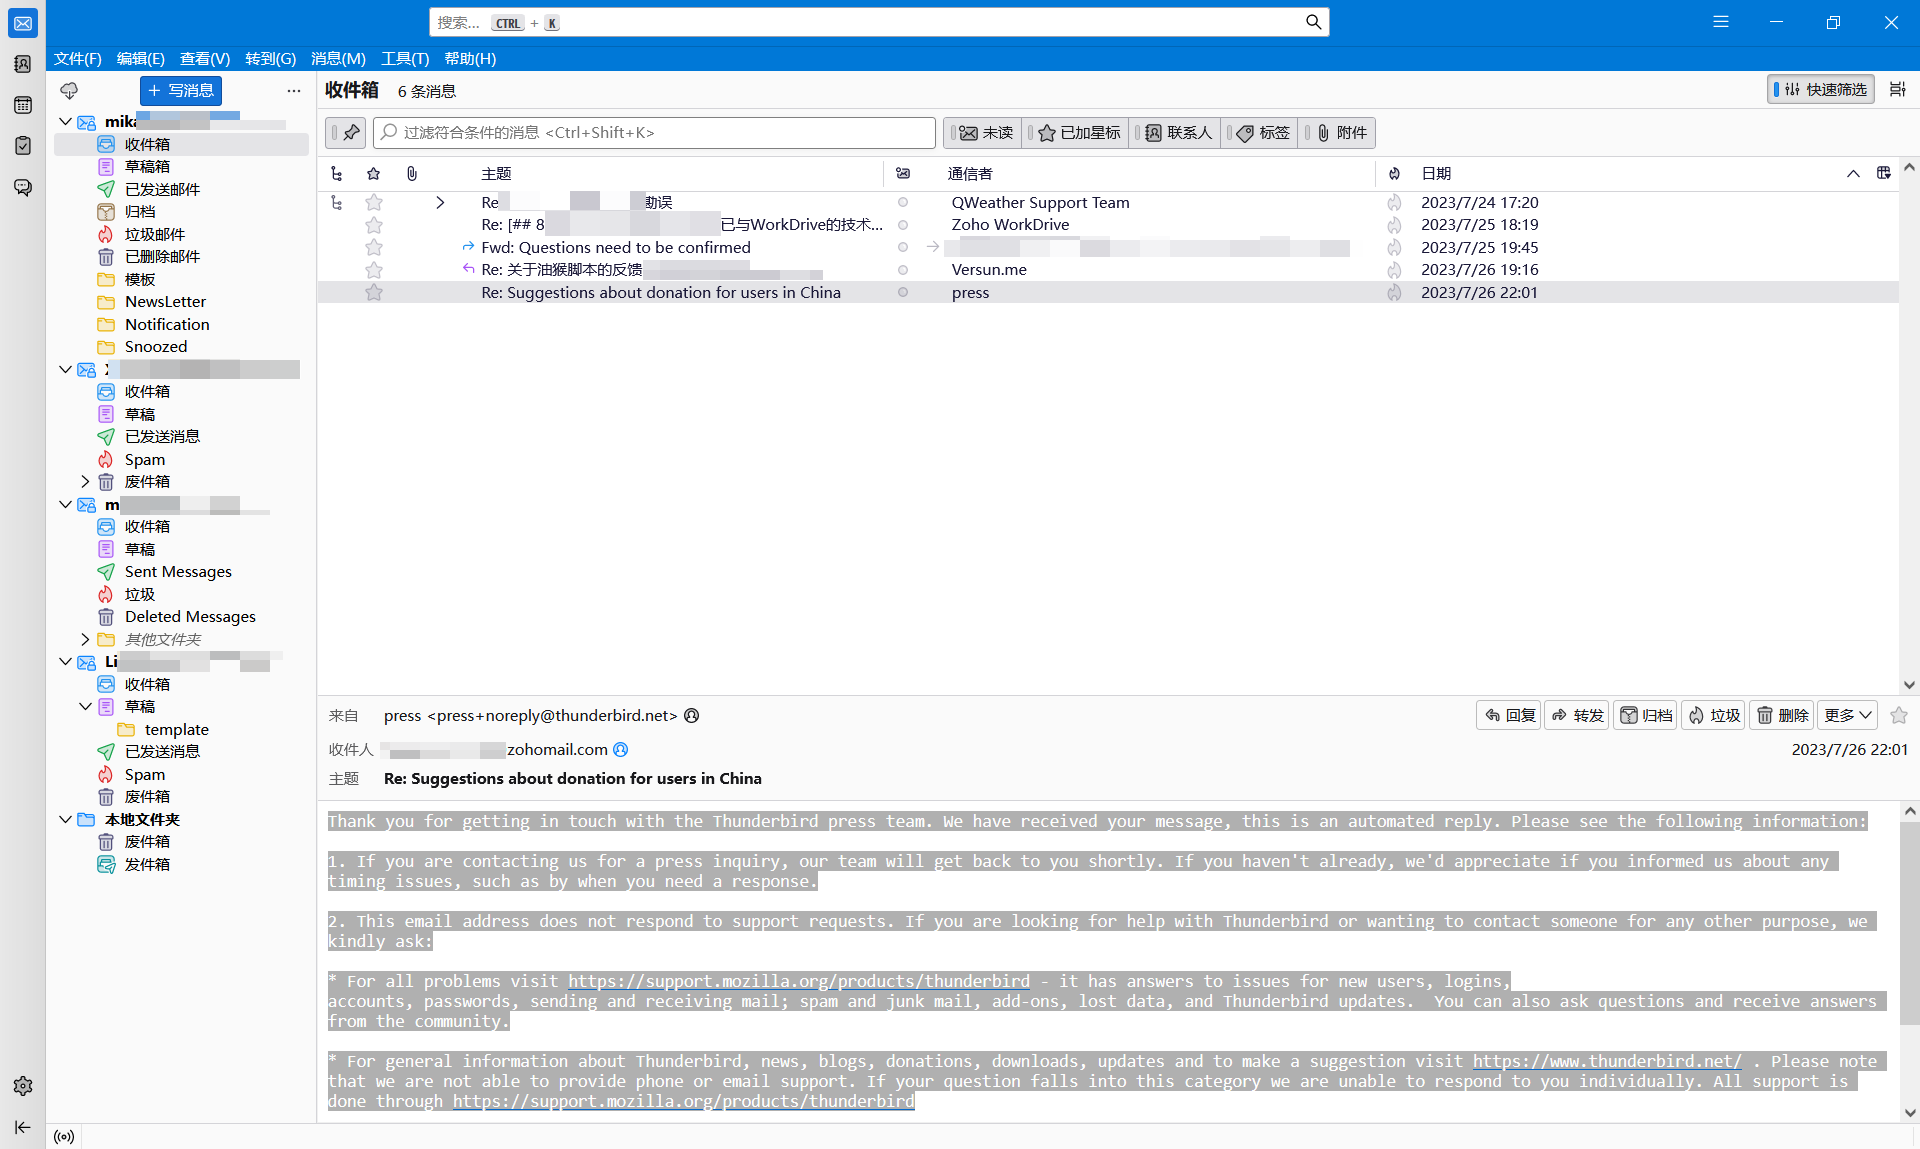The width and height of the screenshot is (1920, 1149).
Task: Open the Message menu
Action: tap(338, 59)
